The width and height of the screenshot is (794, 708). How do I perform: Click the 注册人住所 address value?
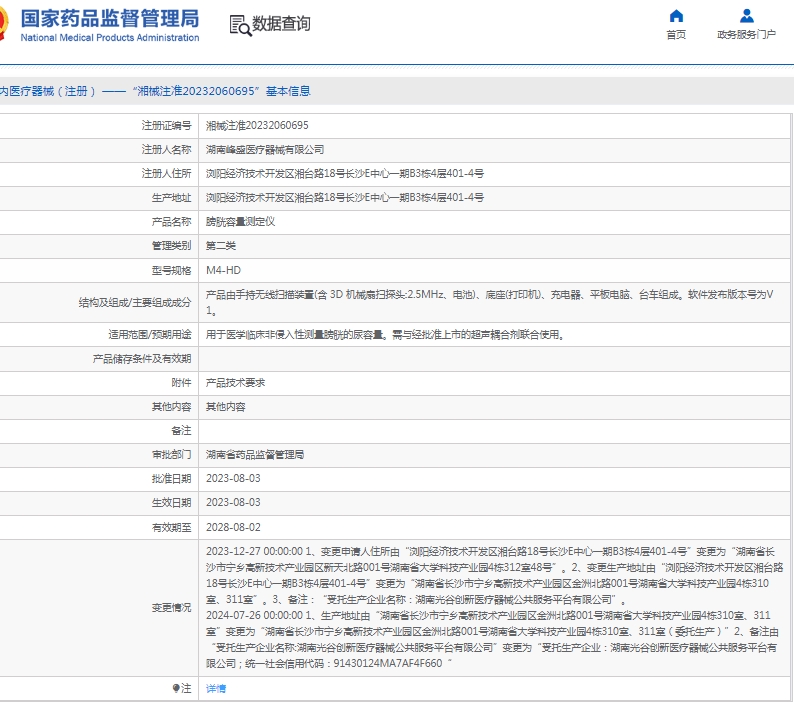(x=345, y=174)
